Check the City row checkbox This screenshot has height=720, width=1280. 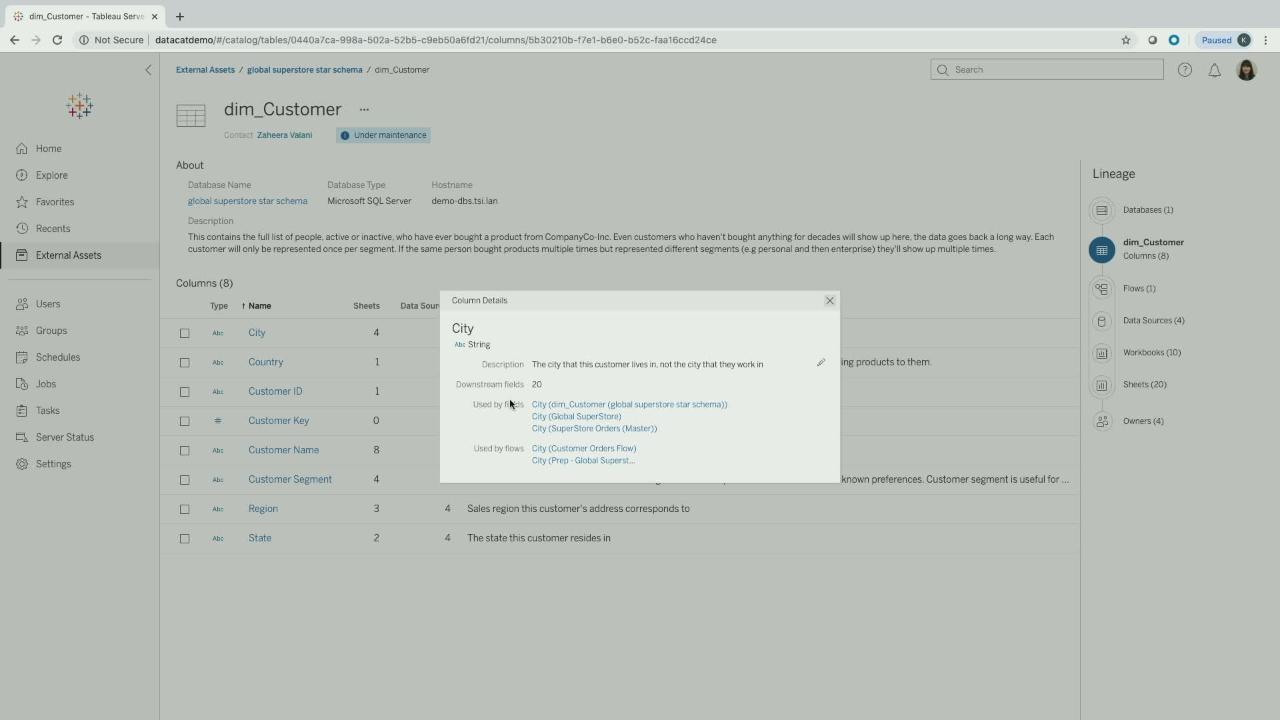[184, 333]
